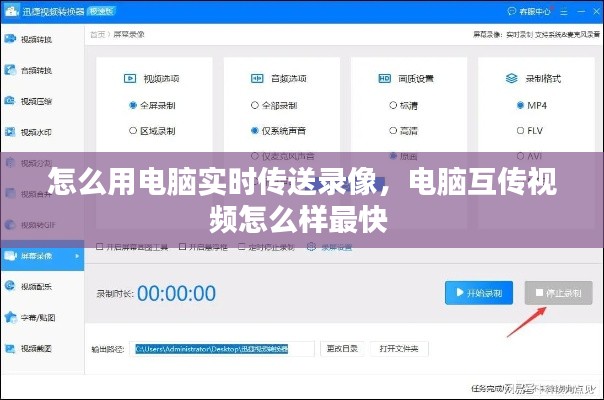Image resolution: width=604 pixels, height=400 pixels.
Task: Click the output path input field
Action: 222,349
